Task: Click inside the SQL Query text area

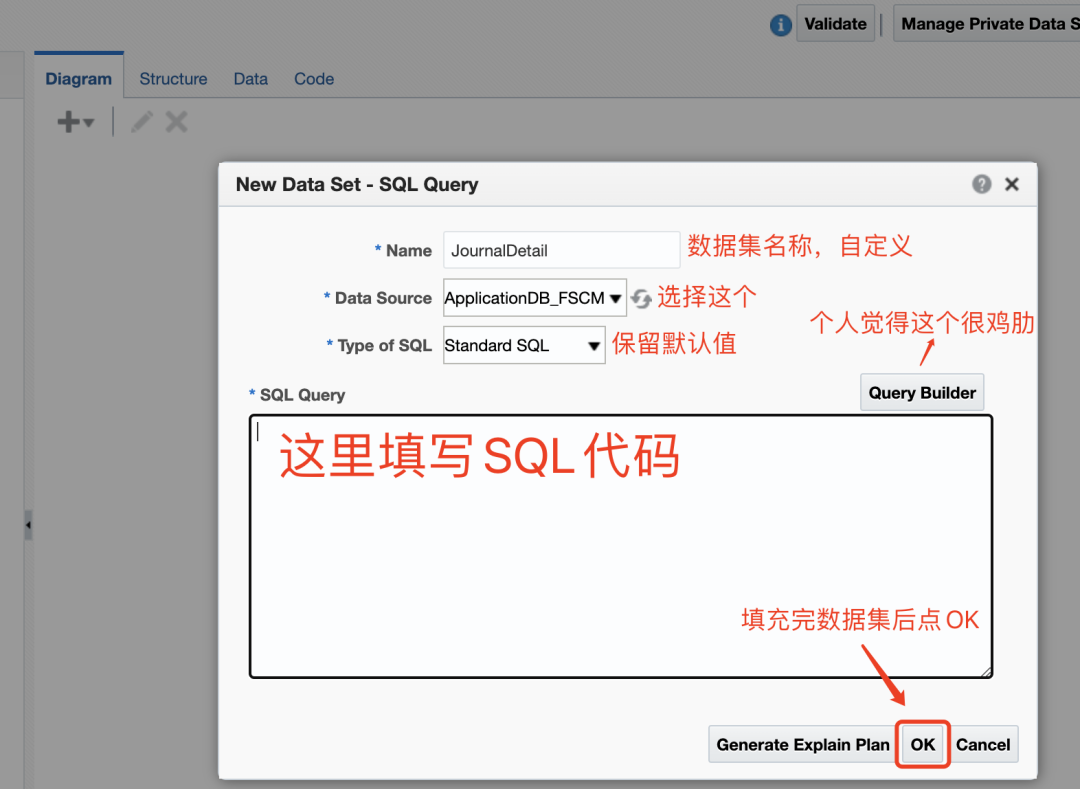Action: click(x=621, y=547)
